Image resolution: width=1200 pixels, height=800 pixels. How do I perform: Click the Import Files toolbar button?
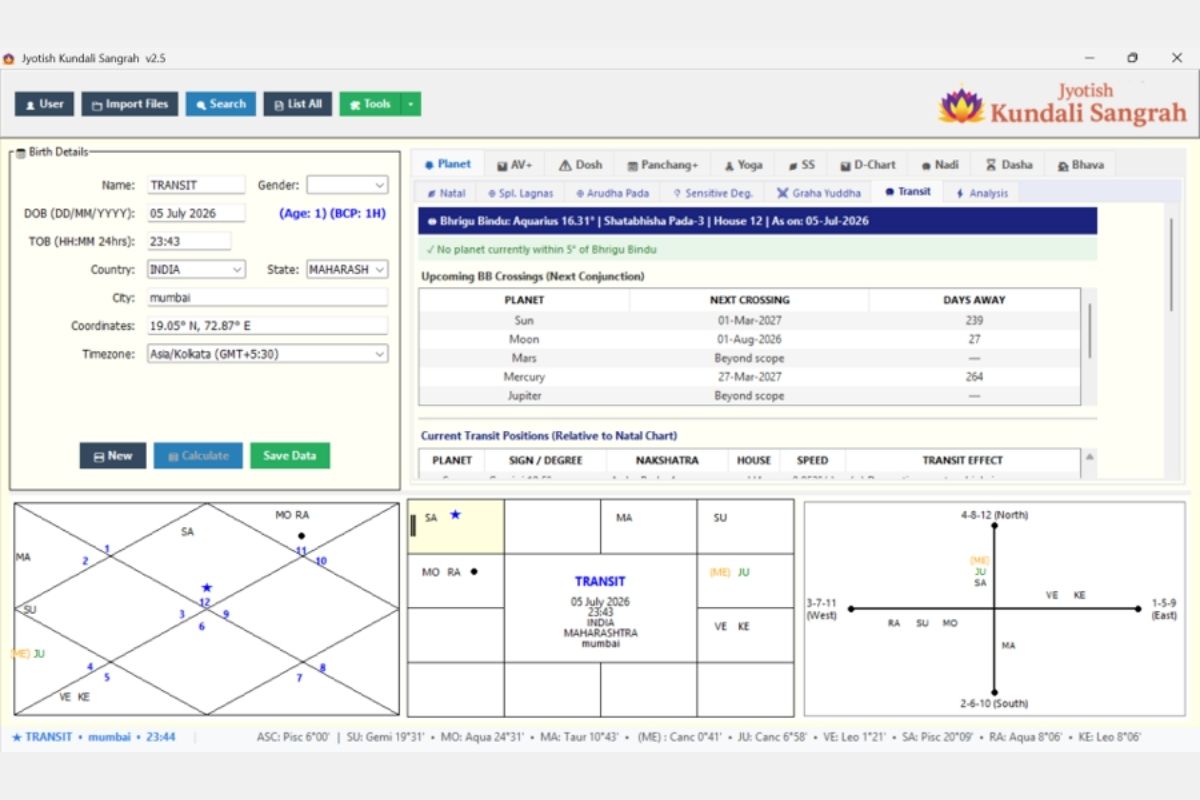coord(130,104)
